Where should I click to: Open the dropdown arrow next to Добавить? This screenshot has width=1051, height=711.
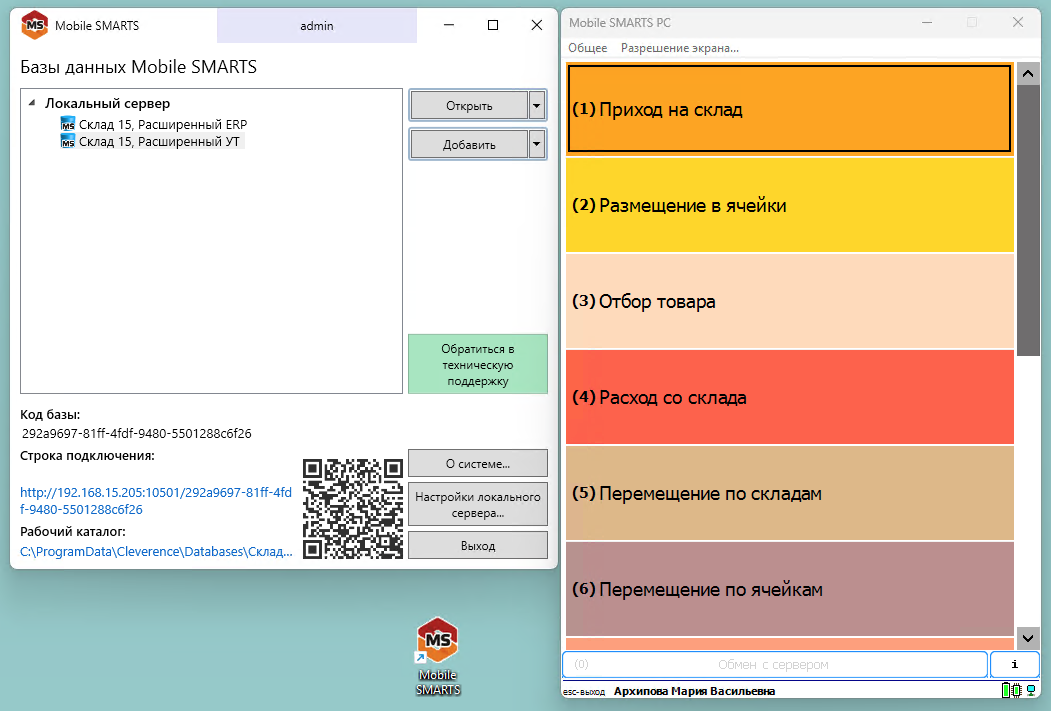537,144
